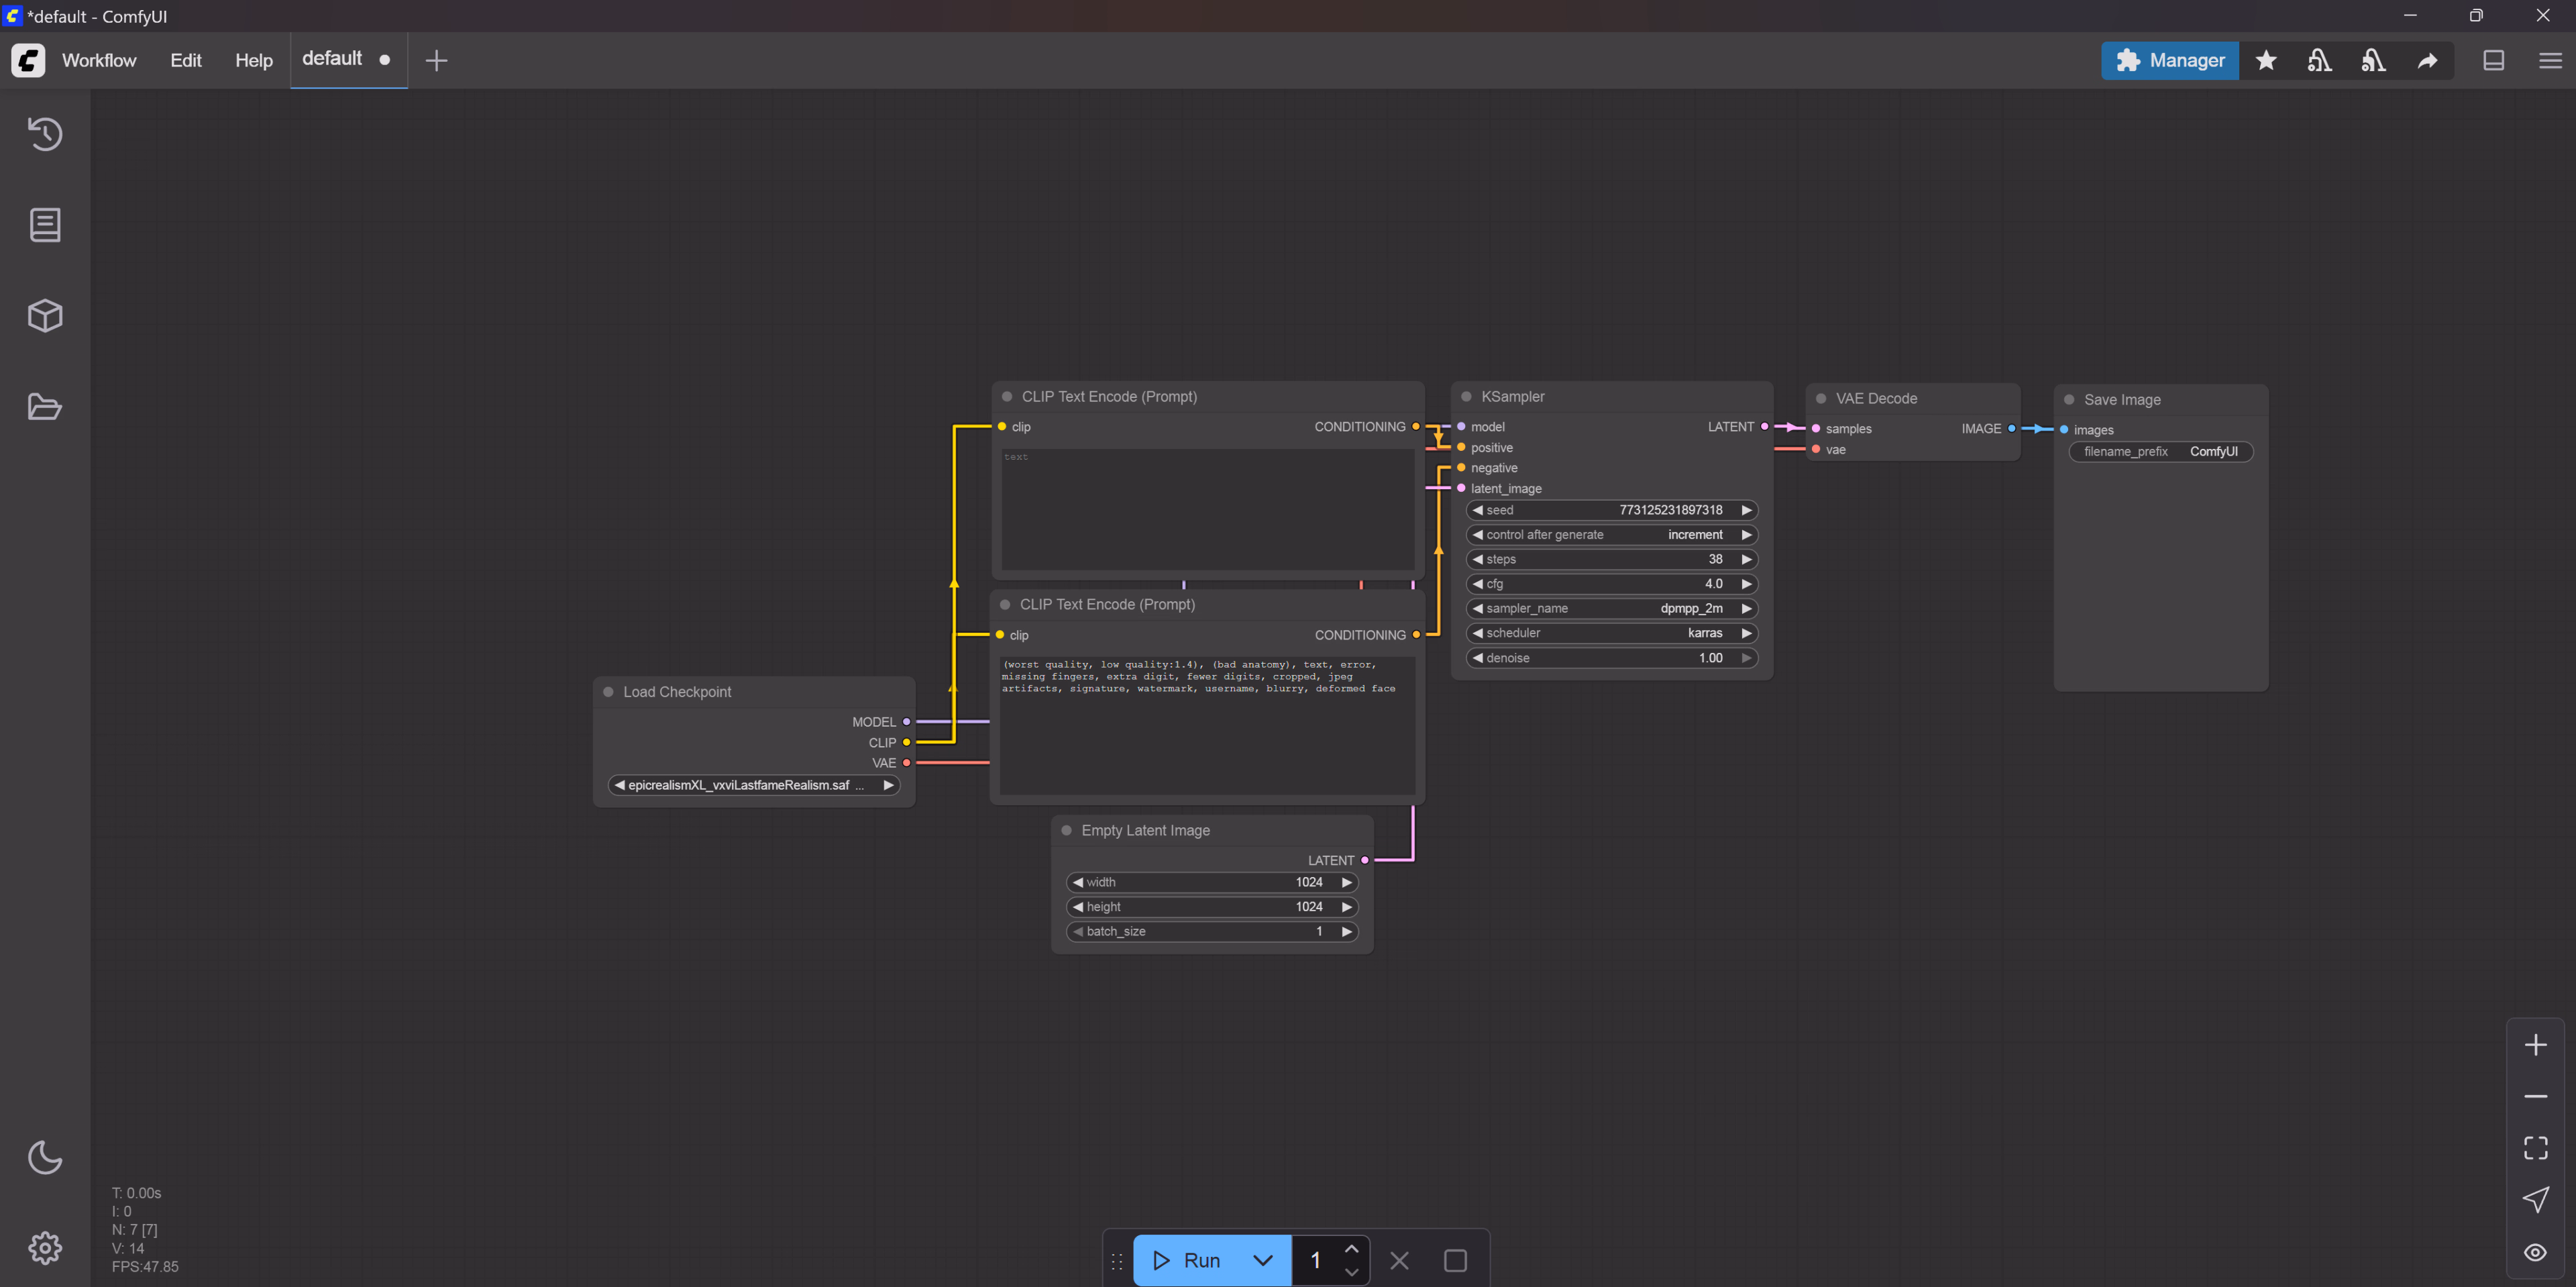Collapse the Empty Latent Image node
2576x1287 pixels.
coord(1066,831)
